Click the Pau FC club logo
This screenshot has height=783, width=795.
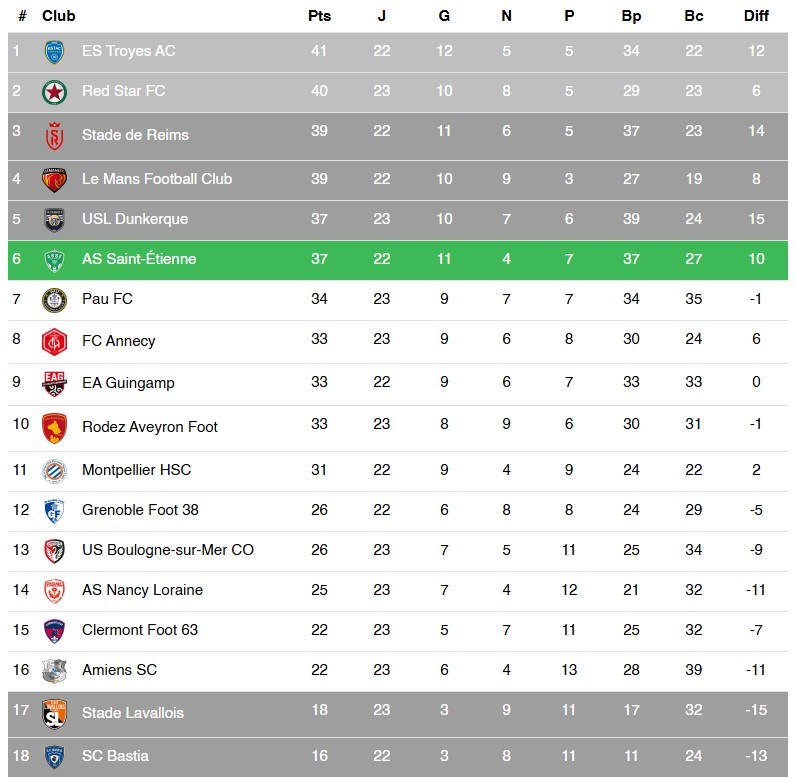54,299
